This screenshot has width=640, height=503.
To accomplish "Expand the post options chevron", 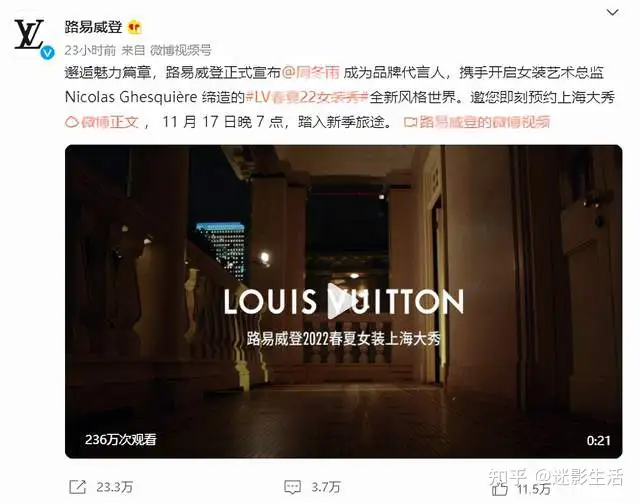I will [x=612, y=13].
